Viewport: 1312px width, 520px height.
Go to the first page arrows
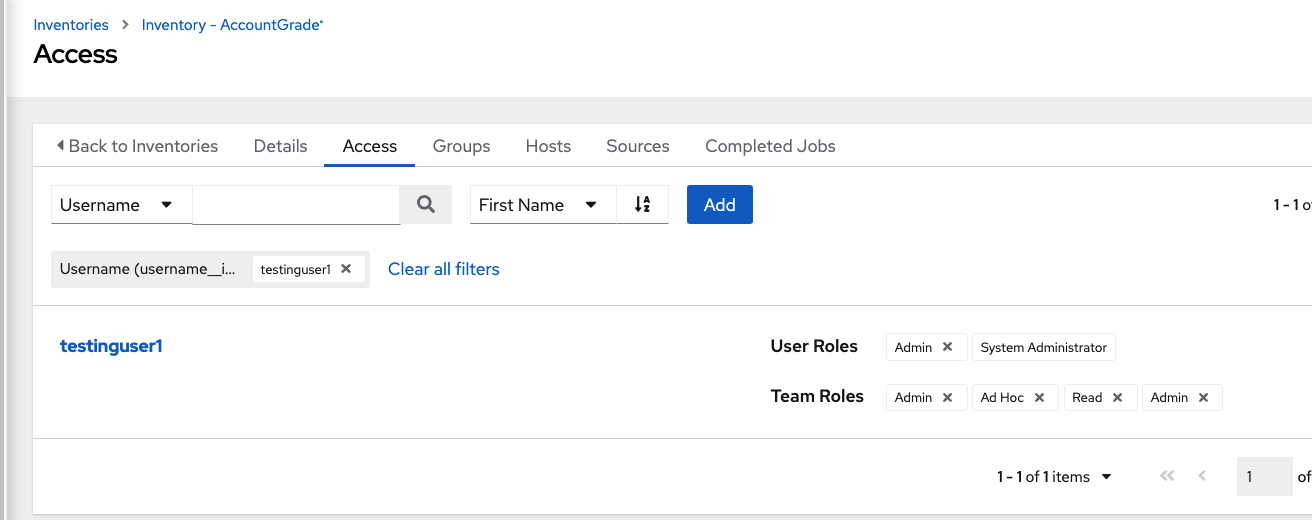1166,477
